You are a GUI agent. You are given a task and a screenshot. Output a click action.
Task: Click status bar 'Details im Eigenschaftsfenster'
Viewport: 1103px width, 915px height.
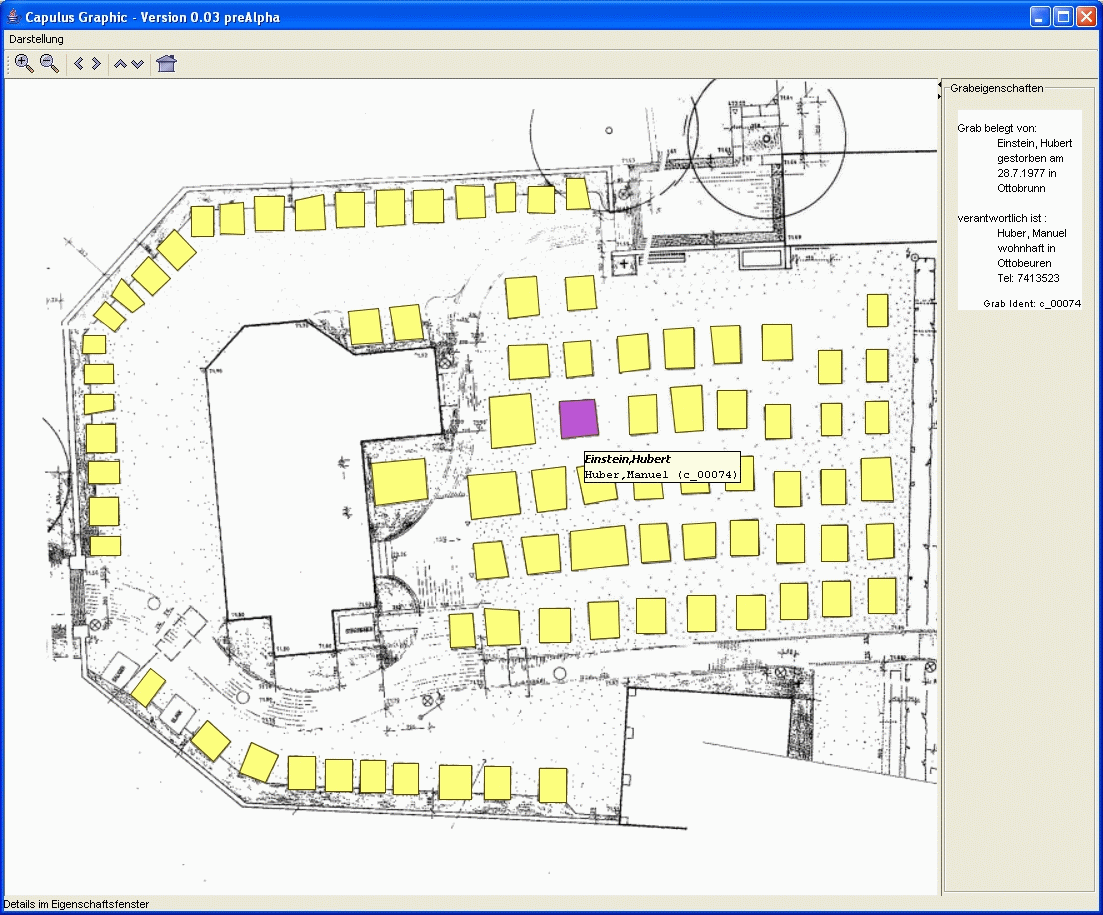pos(76,904)
